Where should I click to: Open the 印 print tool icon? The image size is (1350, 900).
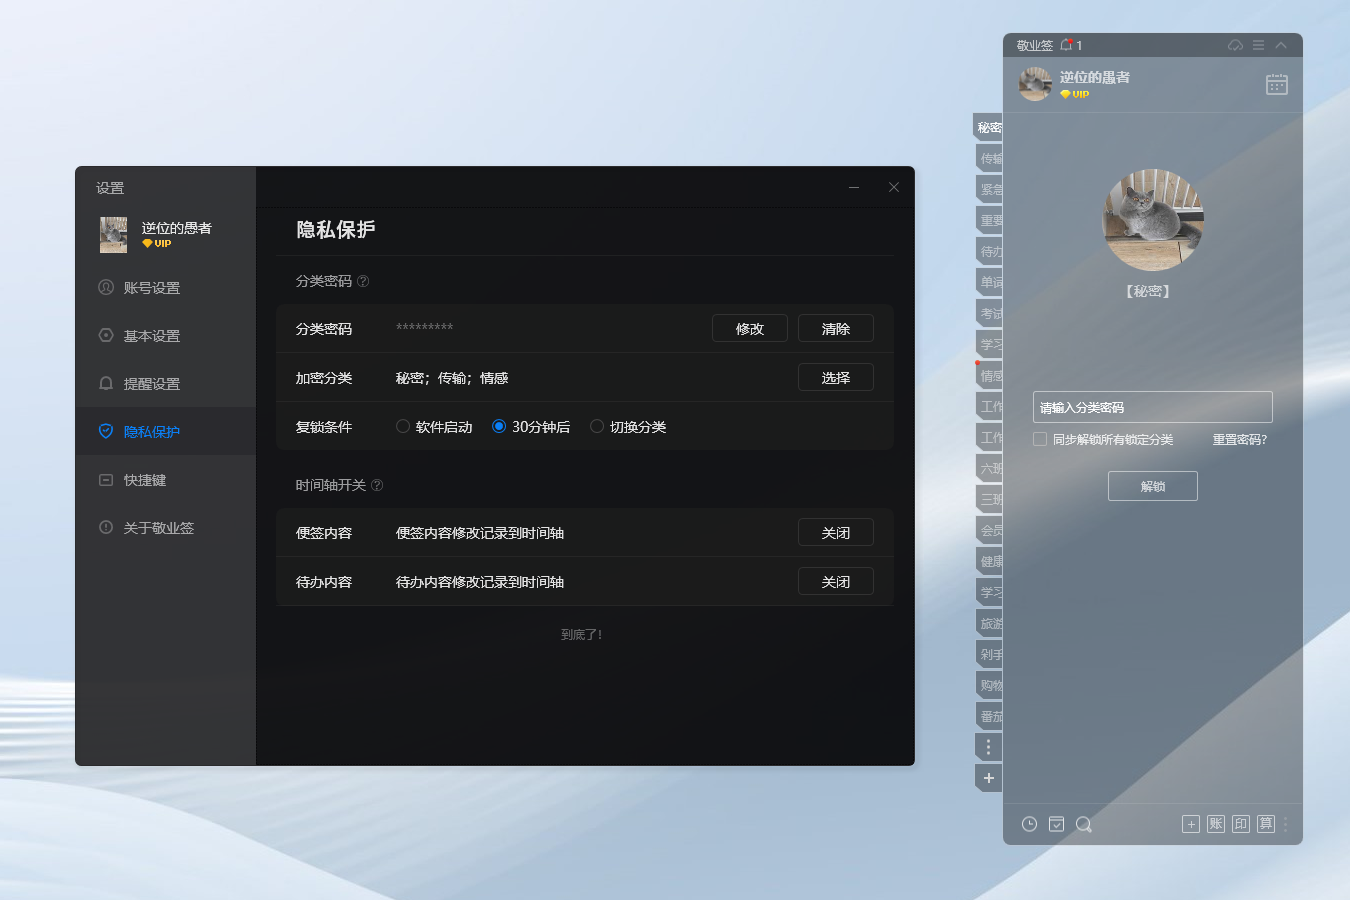point(1240,823)
